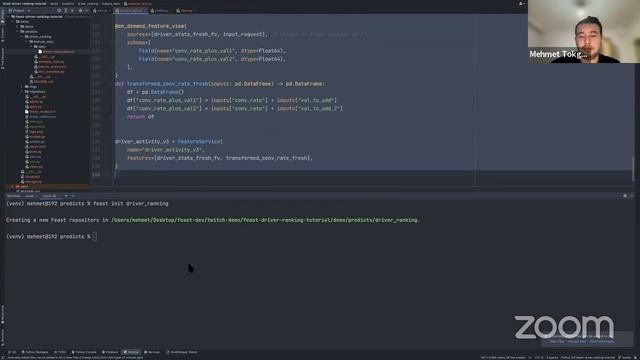Select the currently active underlined editor tab
Viewport: 640px width, 360px height.
point(129,11)
